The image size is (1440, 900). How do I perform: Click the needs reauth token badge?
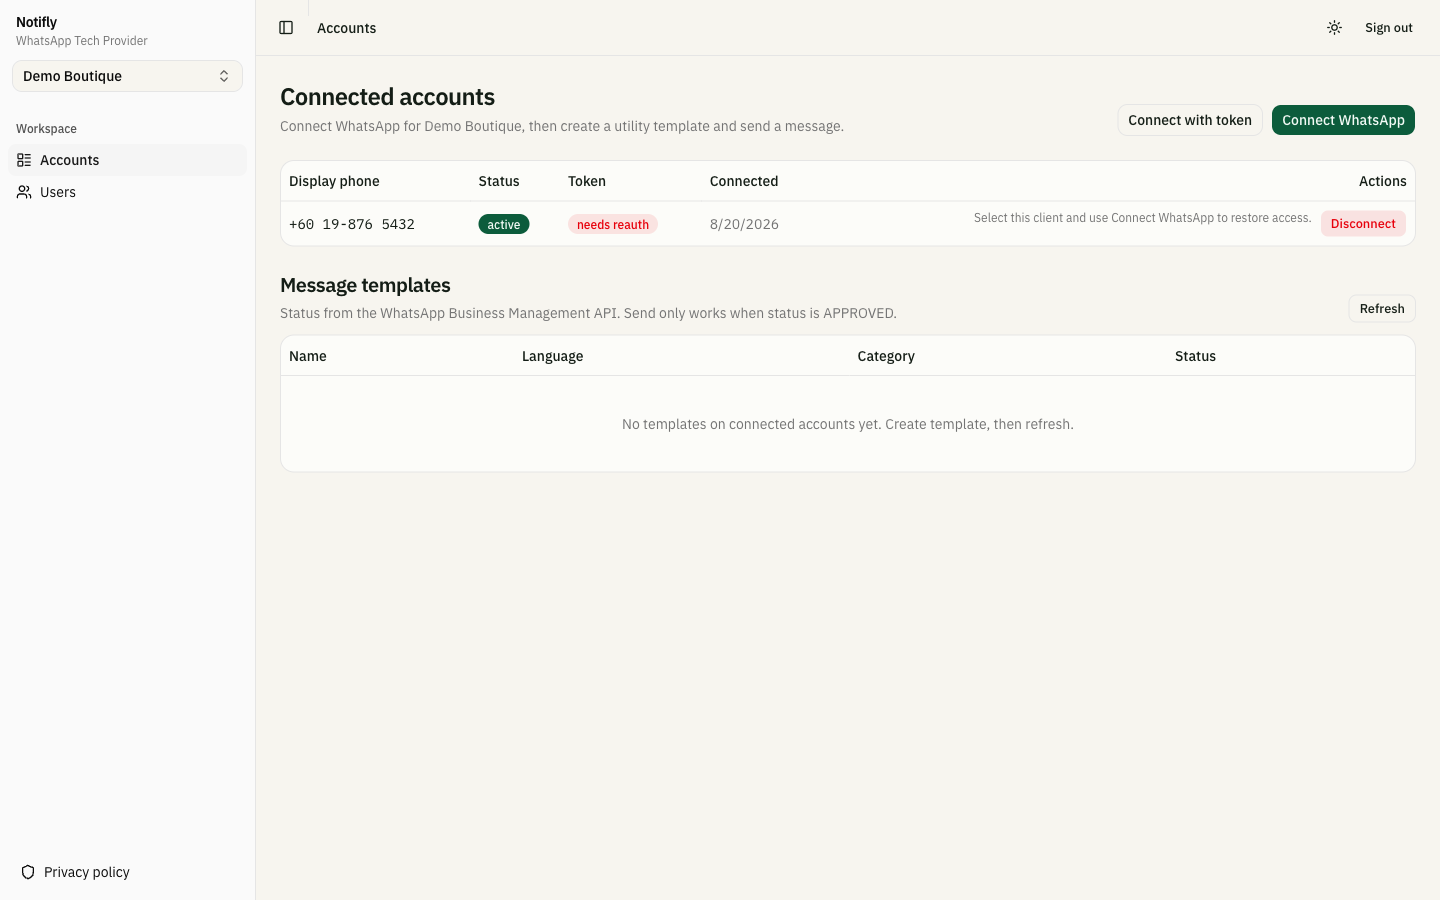click(x=613, y=224)
